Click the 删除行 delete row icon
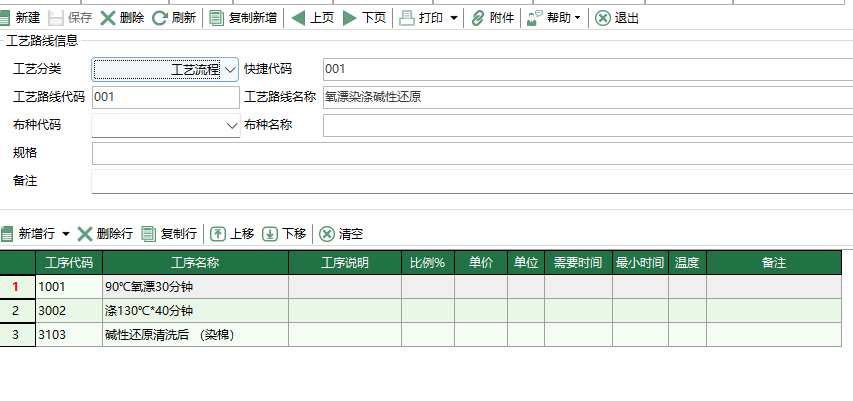 [85, 234]
